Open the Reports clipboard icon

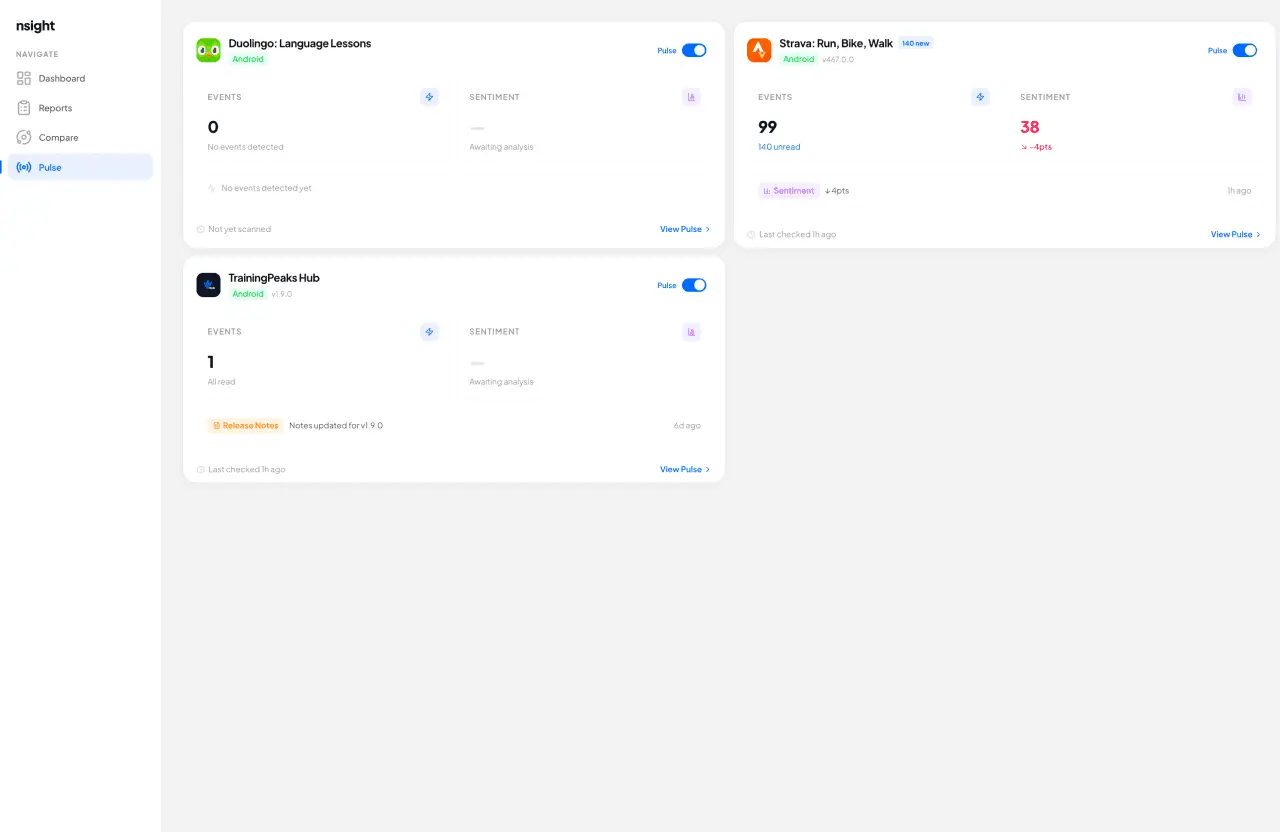click(24, 108)
